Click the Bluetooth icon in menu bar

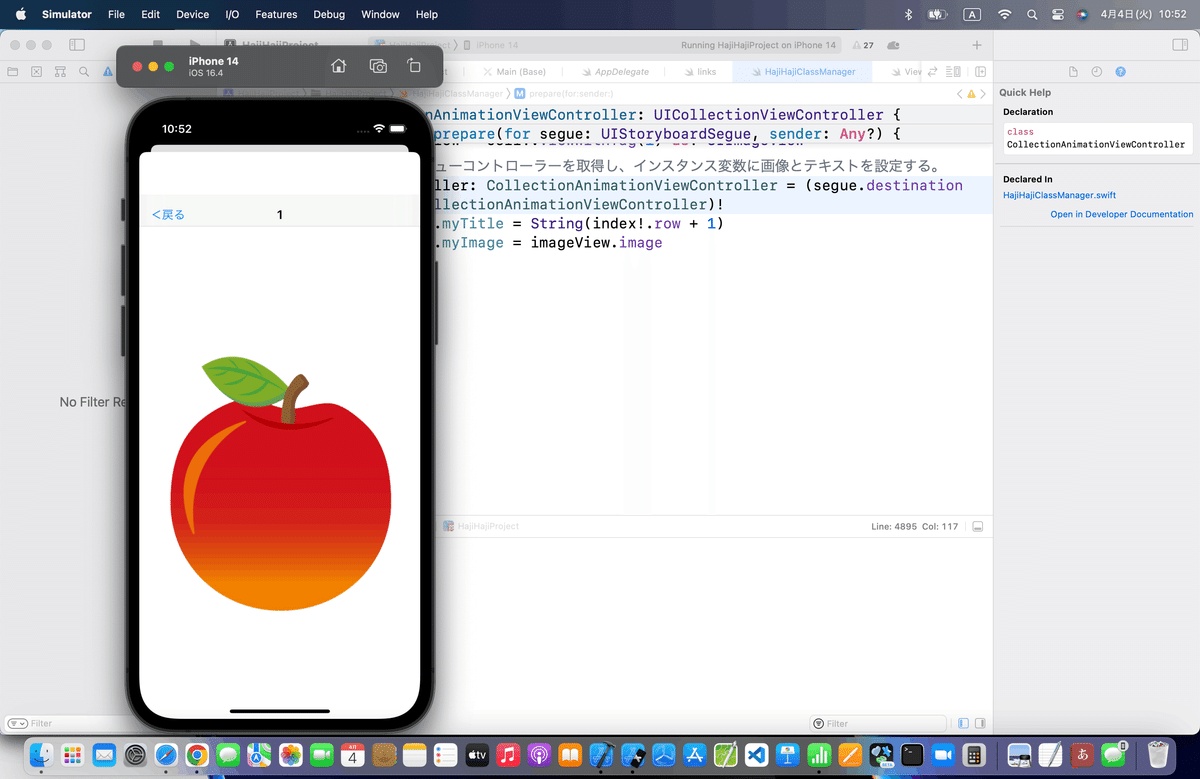coord(908,15)
